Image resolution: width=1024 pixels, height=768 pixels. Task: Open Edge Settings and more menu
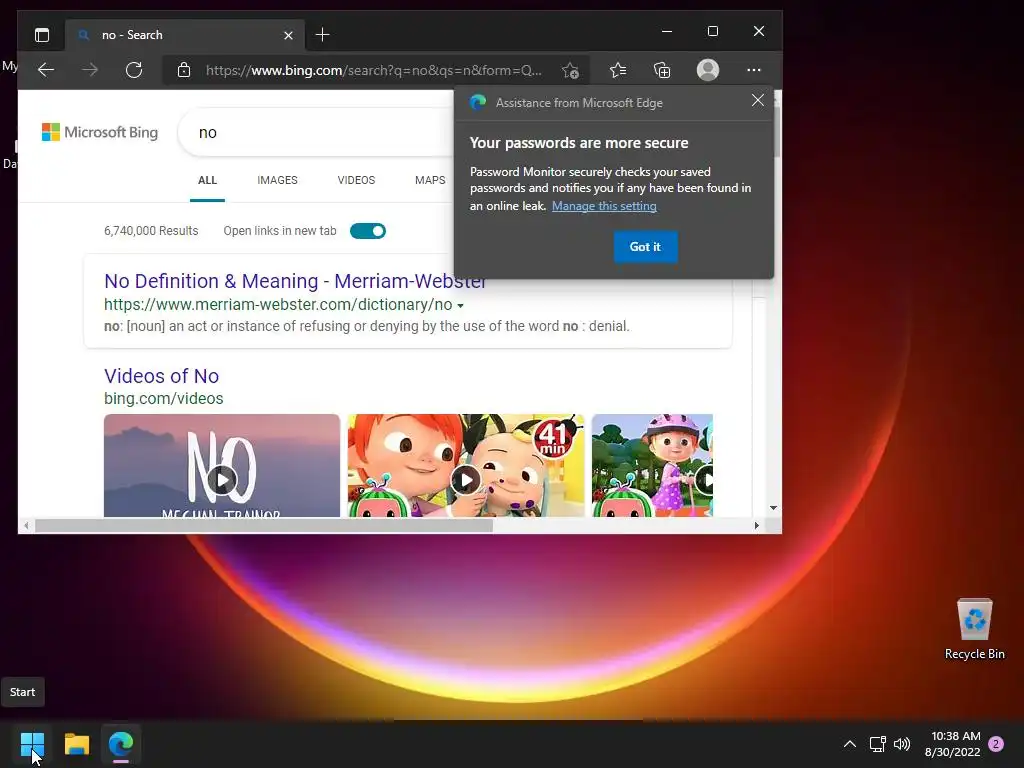[754, 70]
